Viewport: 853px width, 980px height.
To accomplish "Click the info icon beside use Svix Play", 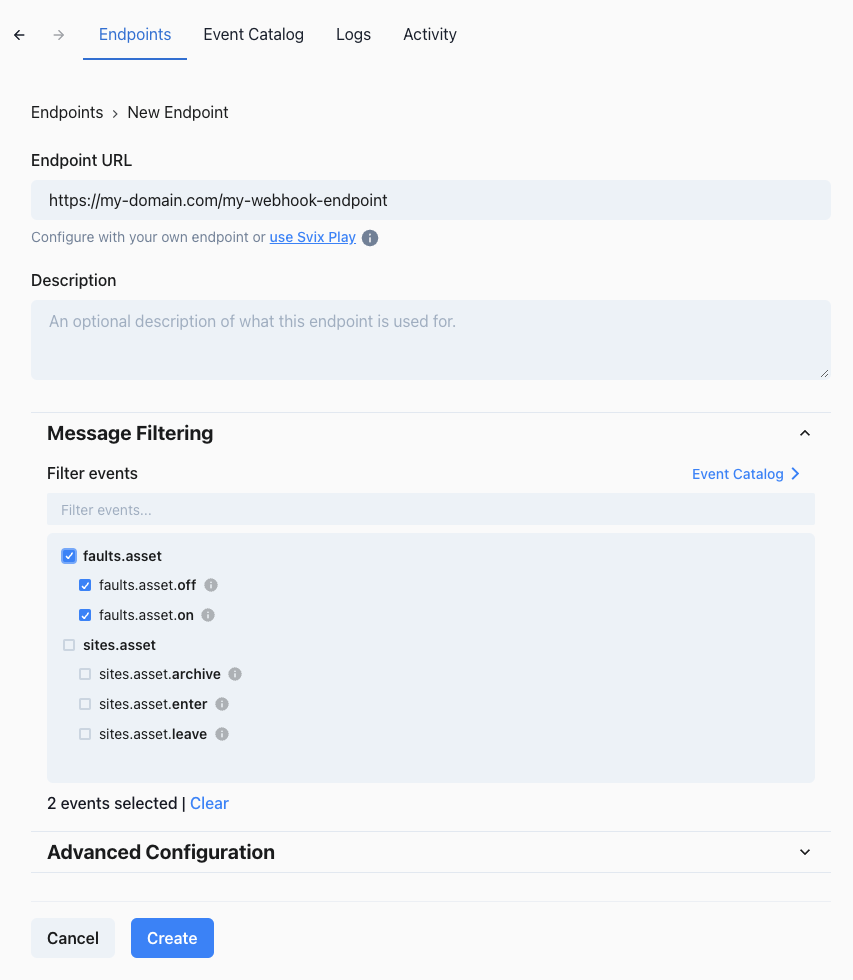I will click(x=370, y=237).
